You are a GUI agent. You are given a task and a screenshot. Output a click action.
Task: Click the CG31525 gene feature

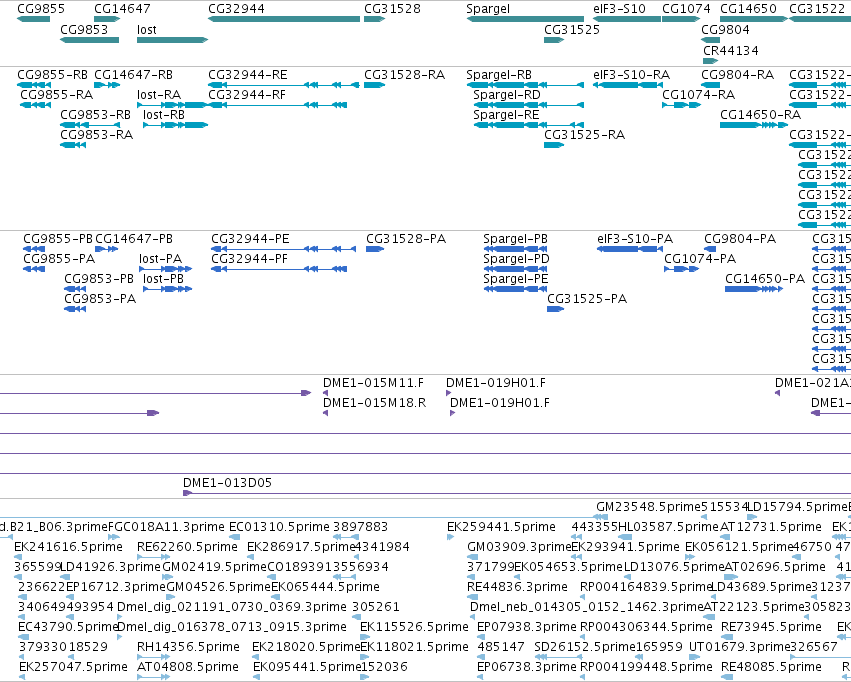(x=554, y=40)
